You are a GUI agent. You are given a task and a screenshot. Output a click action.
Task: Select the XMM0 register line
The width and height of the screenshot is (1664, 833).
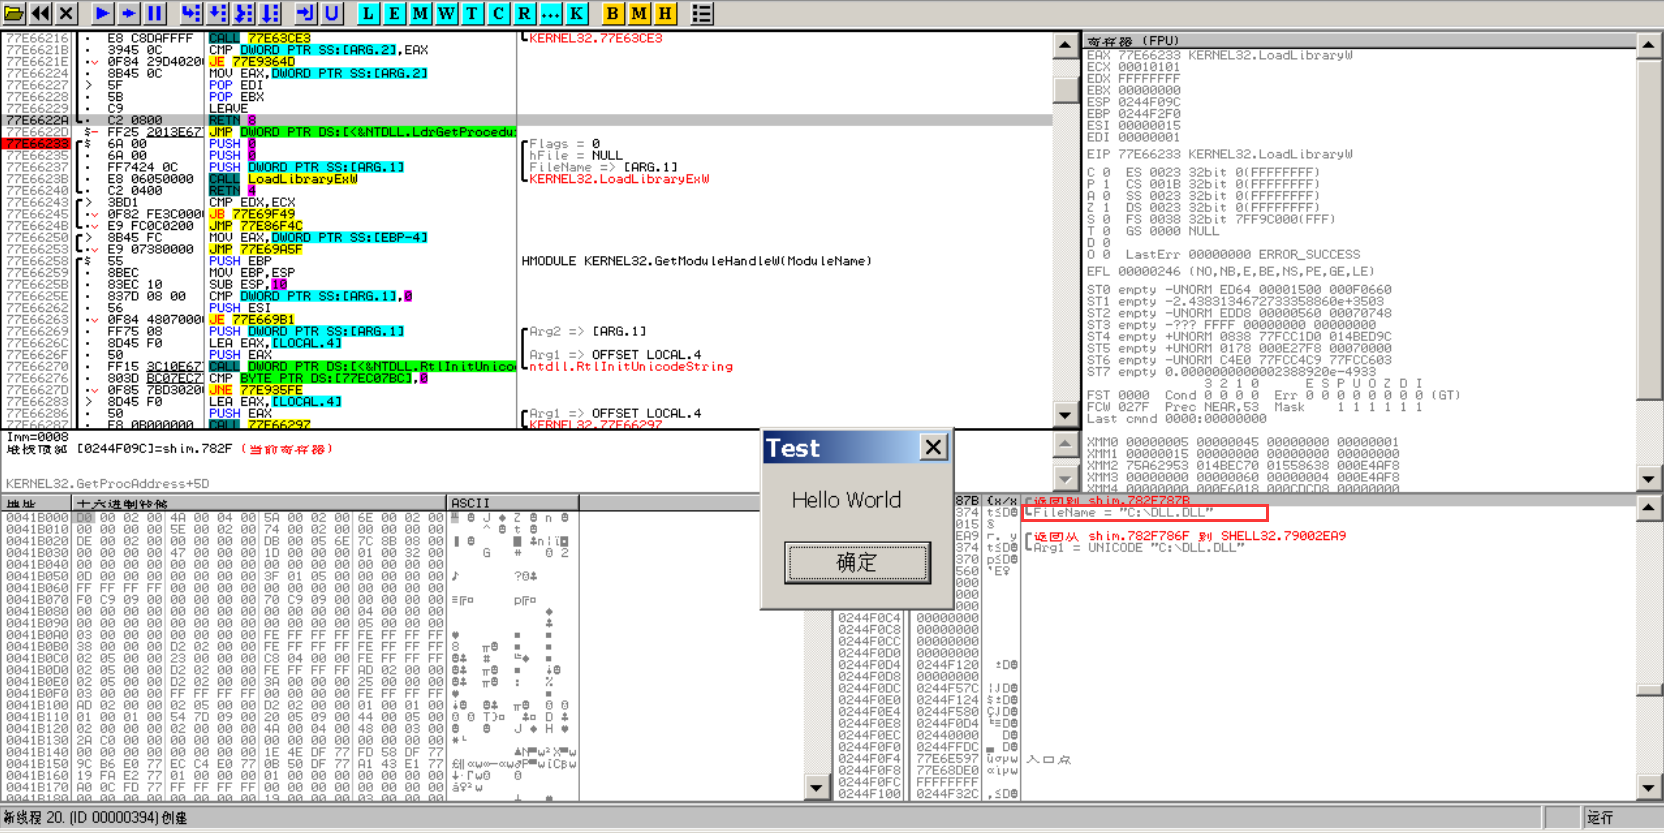click(1243, 442)
